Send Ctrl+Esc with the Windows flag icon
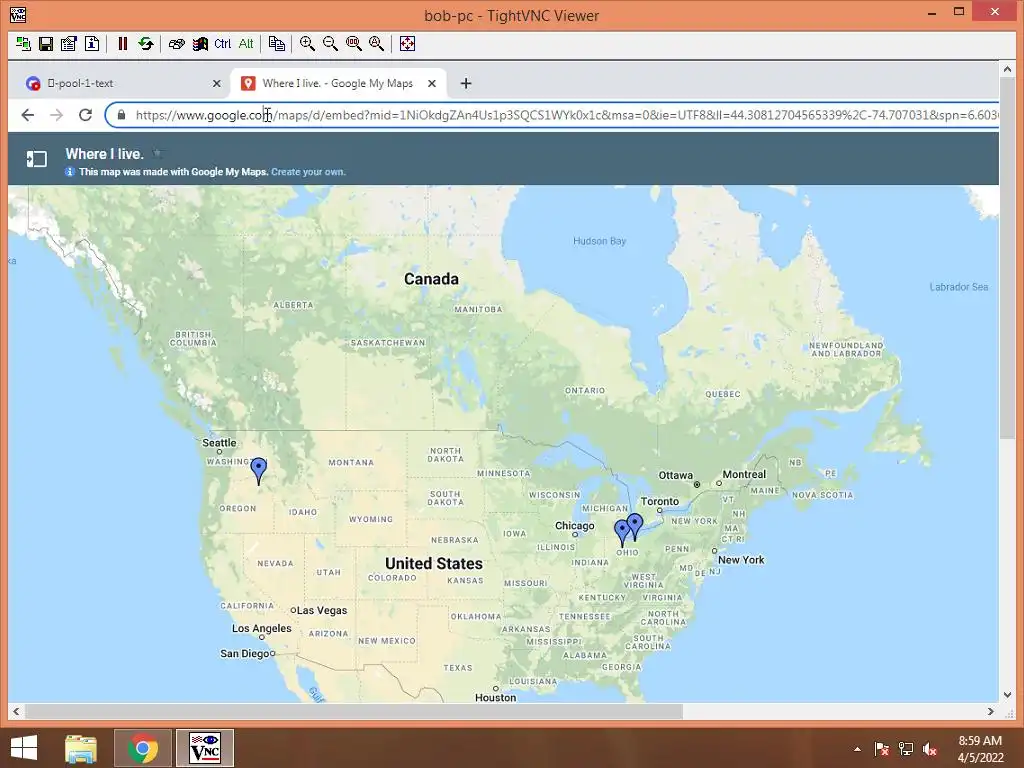Image resolution: width=1024 pixels, height=768 pixels. coord(200,44)
